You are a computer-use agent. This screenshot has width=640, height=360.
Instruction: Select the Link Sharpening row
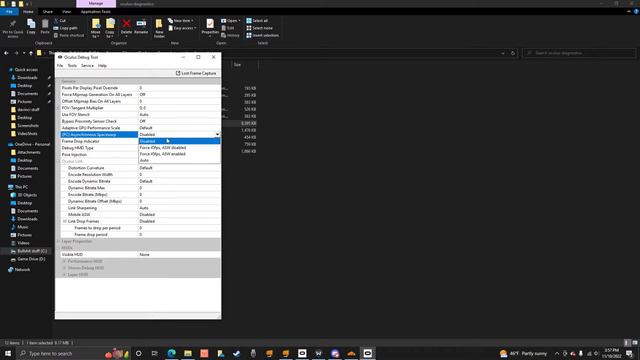pyautogui.click(x=140, y=208)
